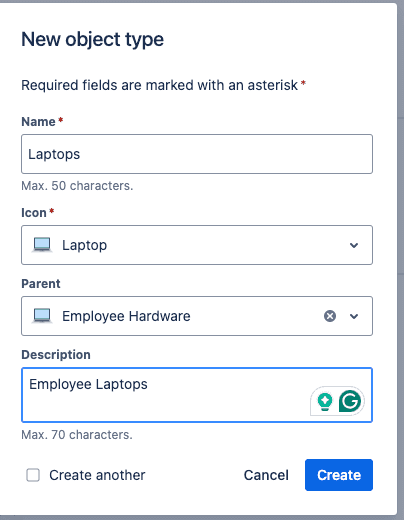Image resolution: width=404 pixels, height=520 pixels.
Task: Open the Parent selector showing Employee Hardware
Action: [x=197, y=316]
